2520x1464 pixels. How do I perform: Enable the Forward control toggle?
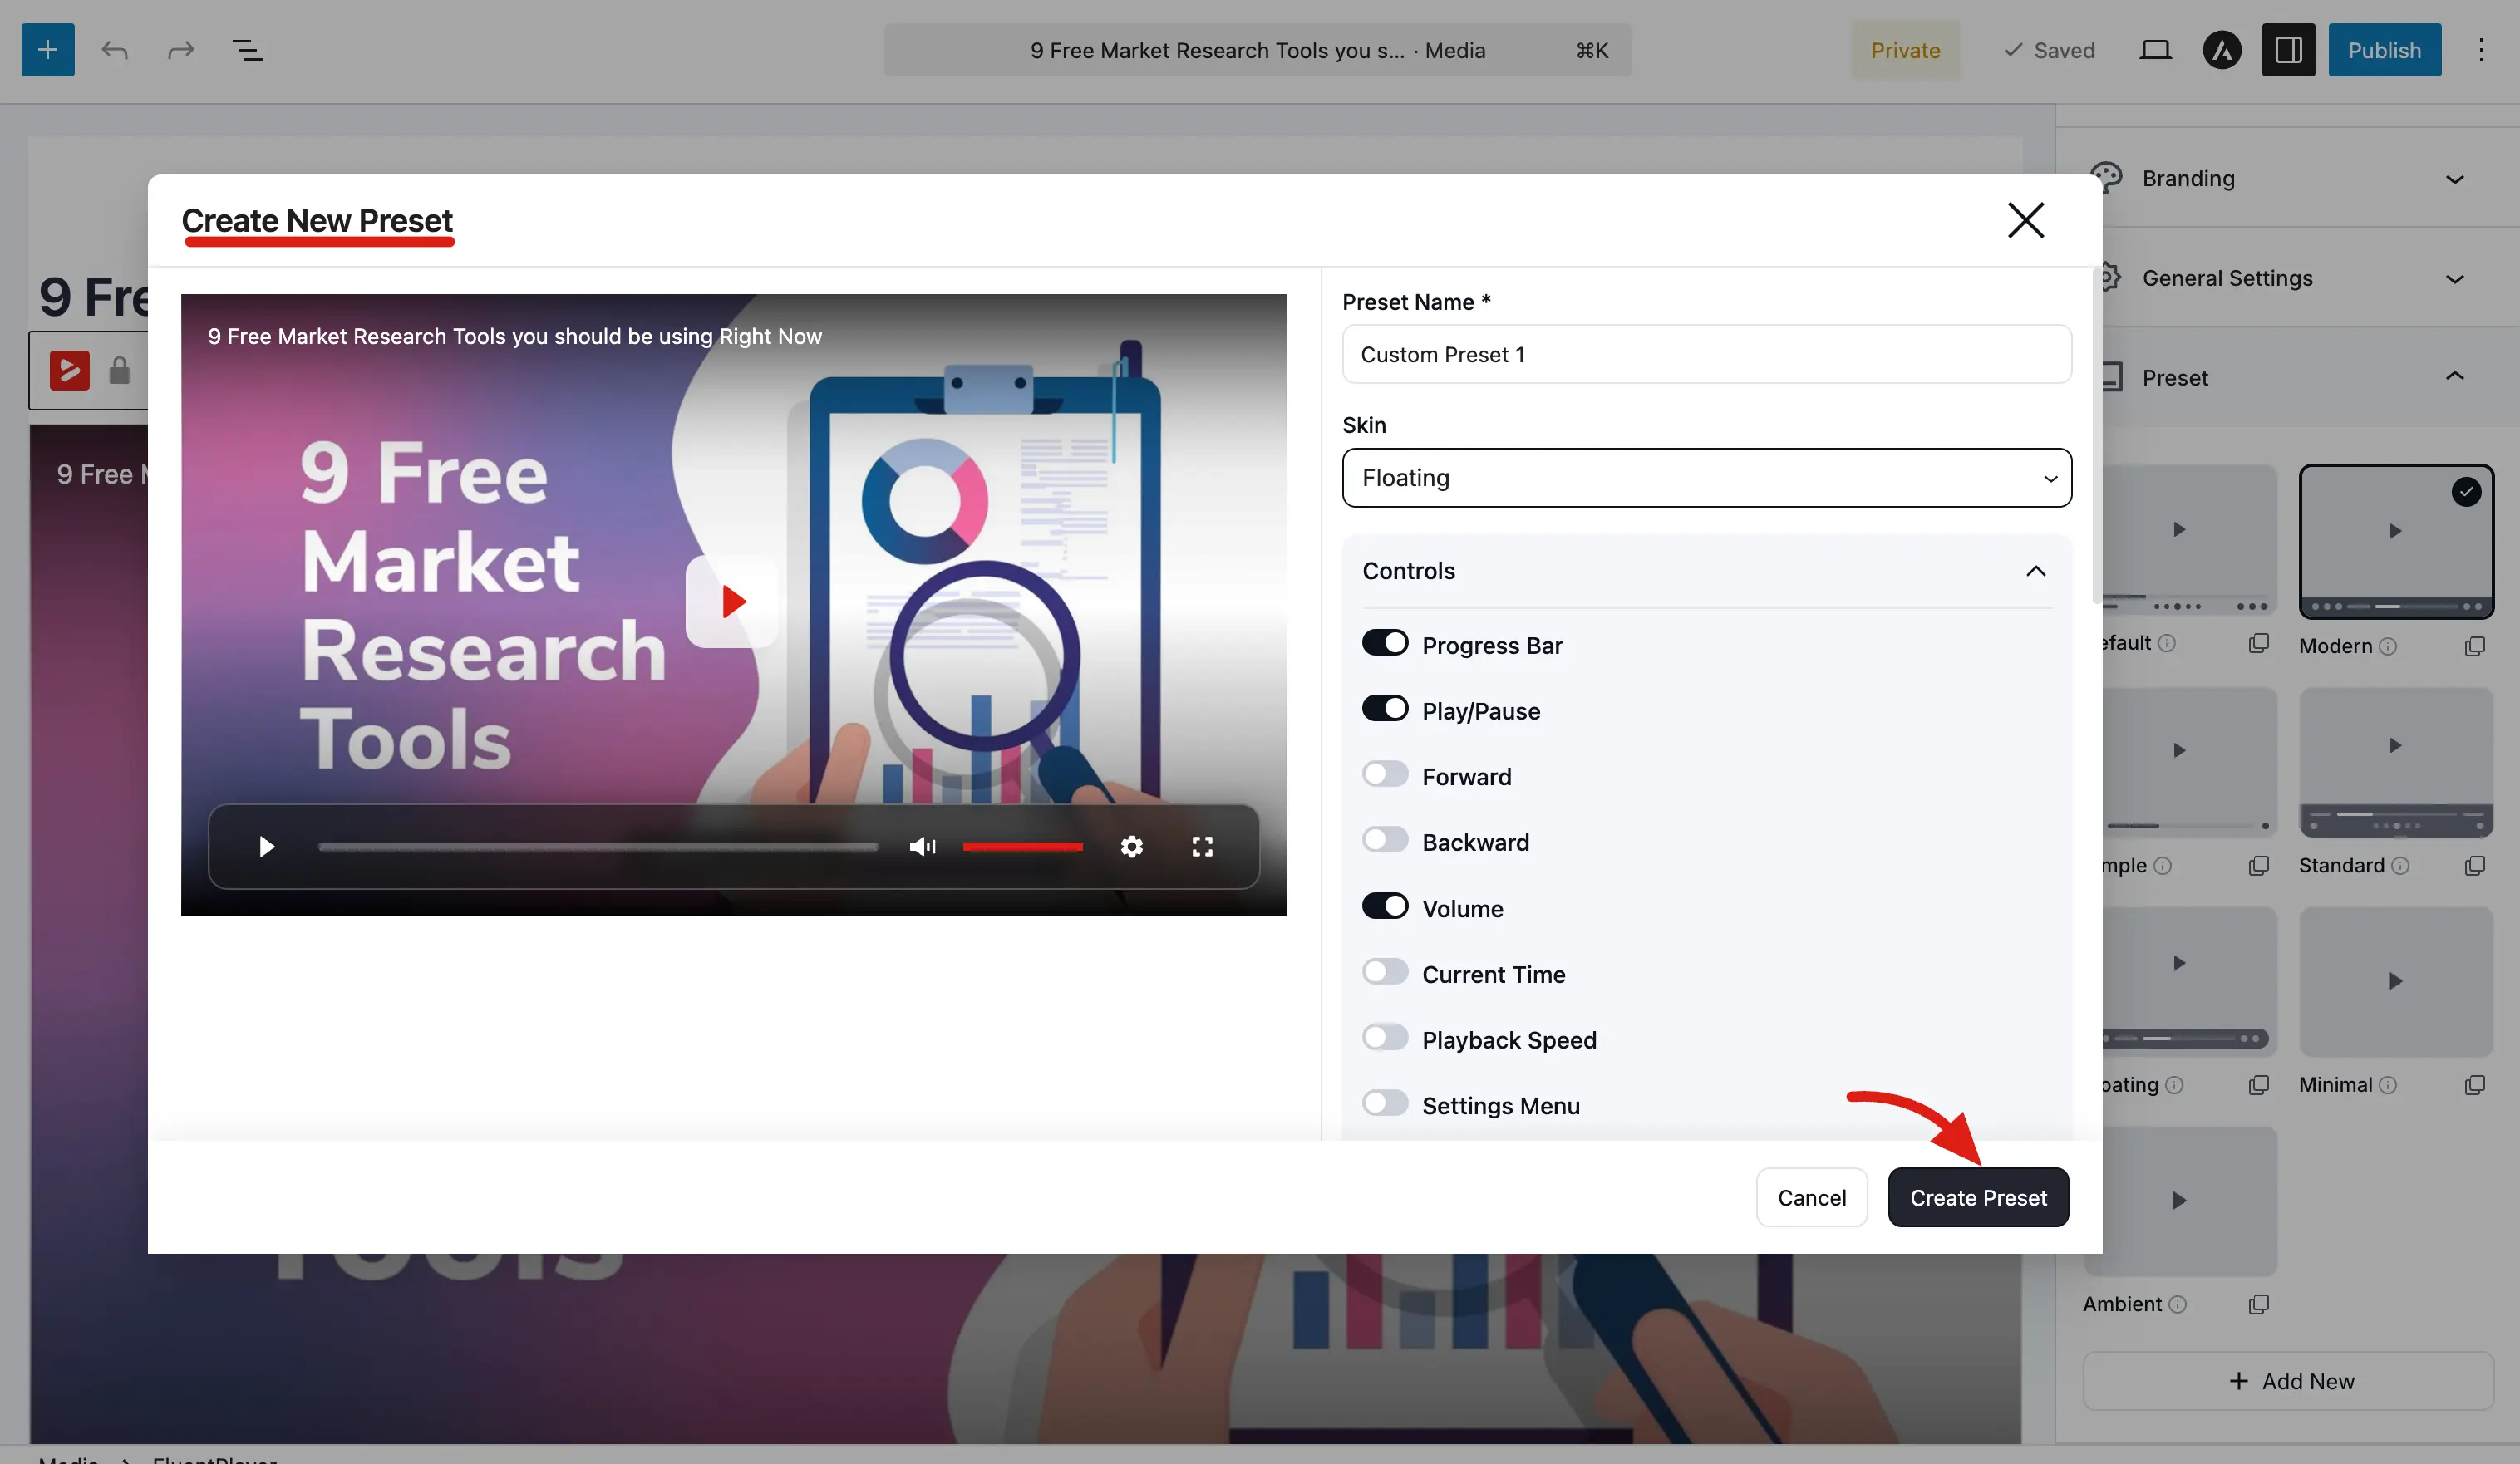(x=1385, y=775)
